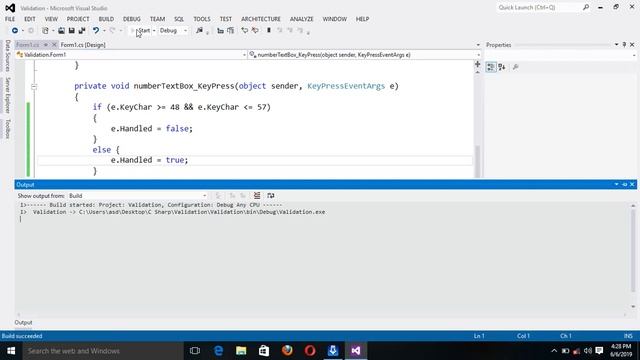Switch to the Form1.cs [Design] tab

(83, 45)
